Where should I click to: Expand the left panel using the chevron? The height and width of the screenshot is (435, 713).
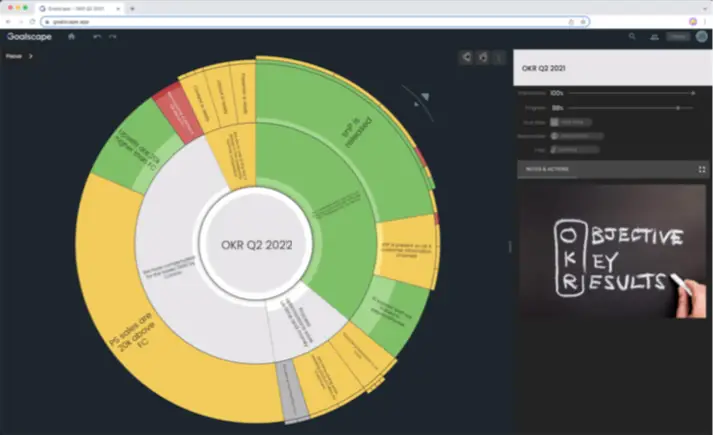pos(31,56)
